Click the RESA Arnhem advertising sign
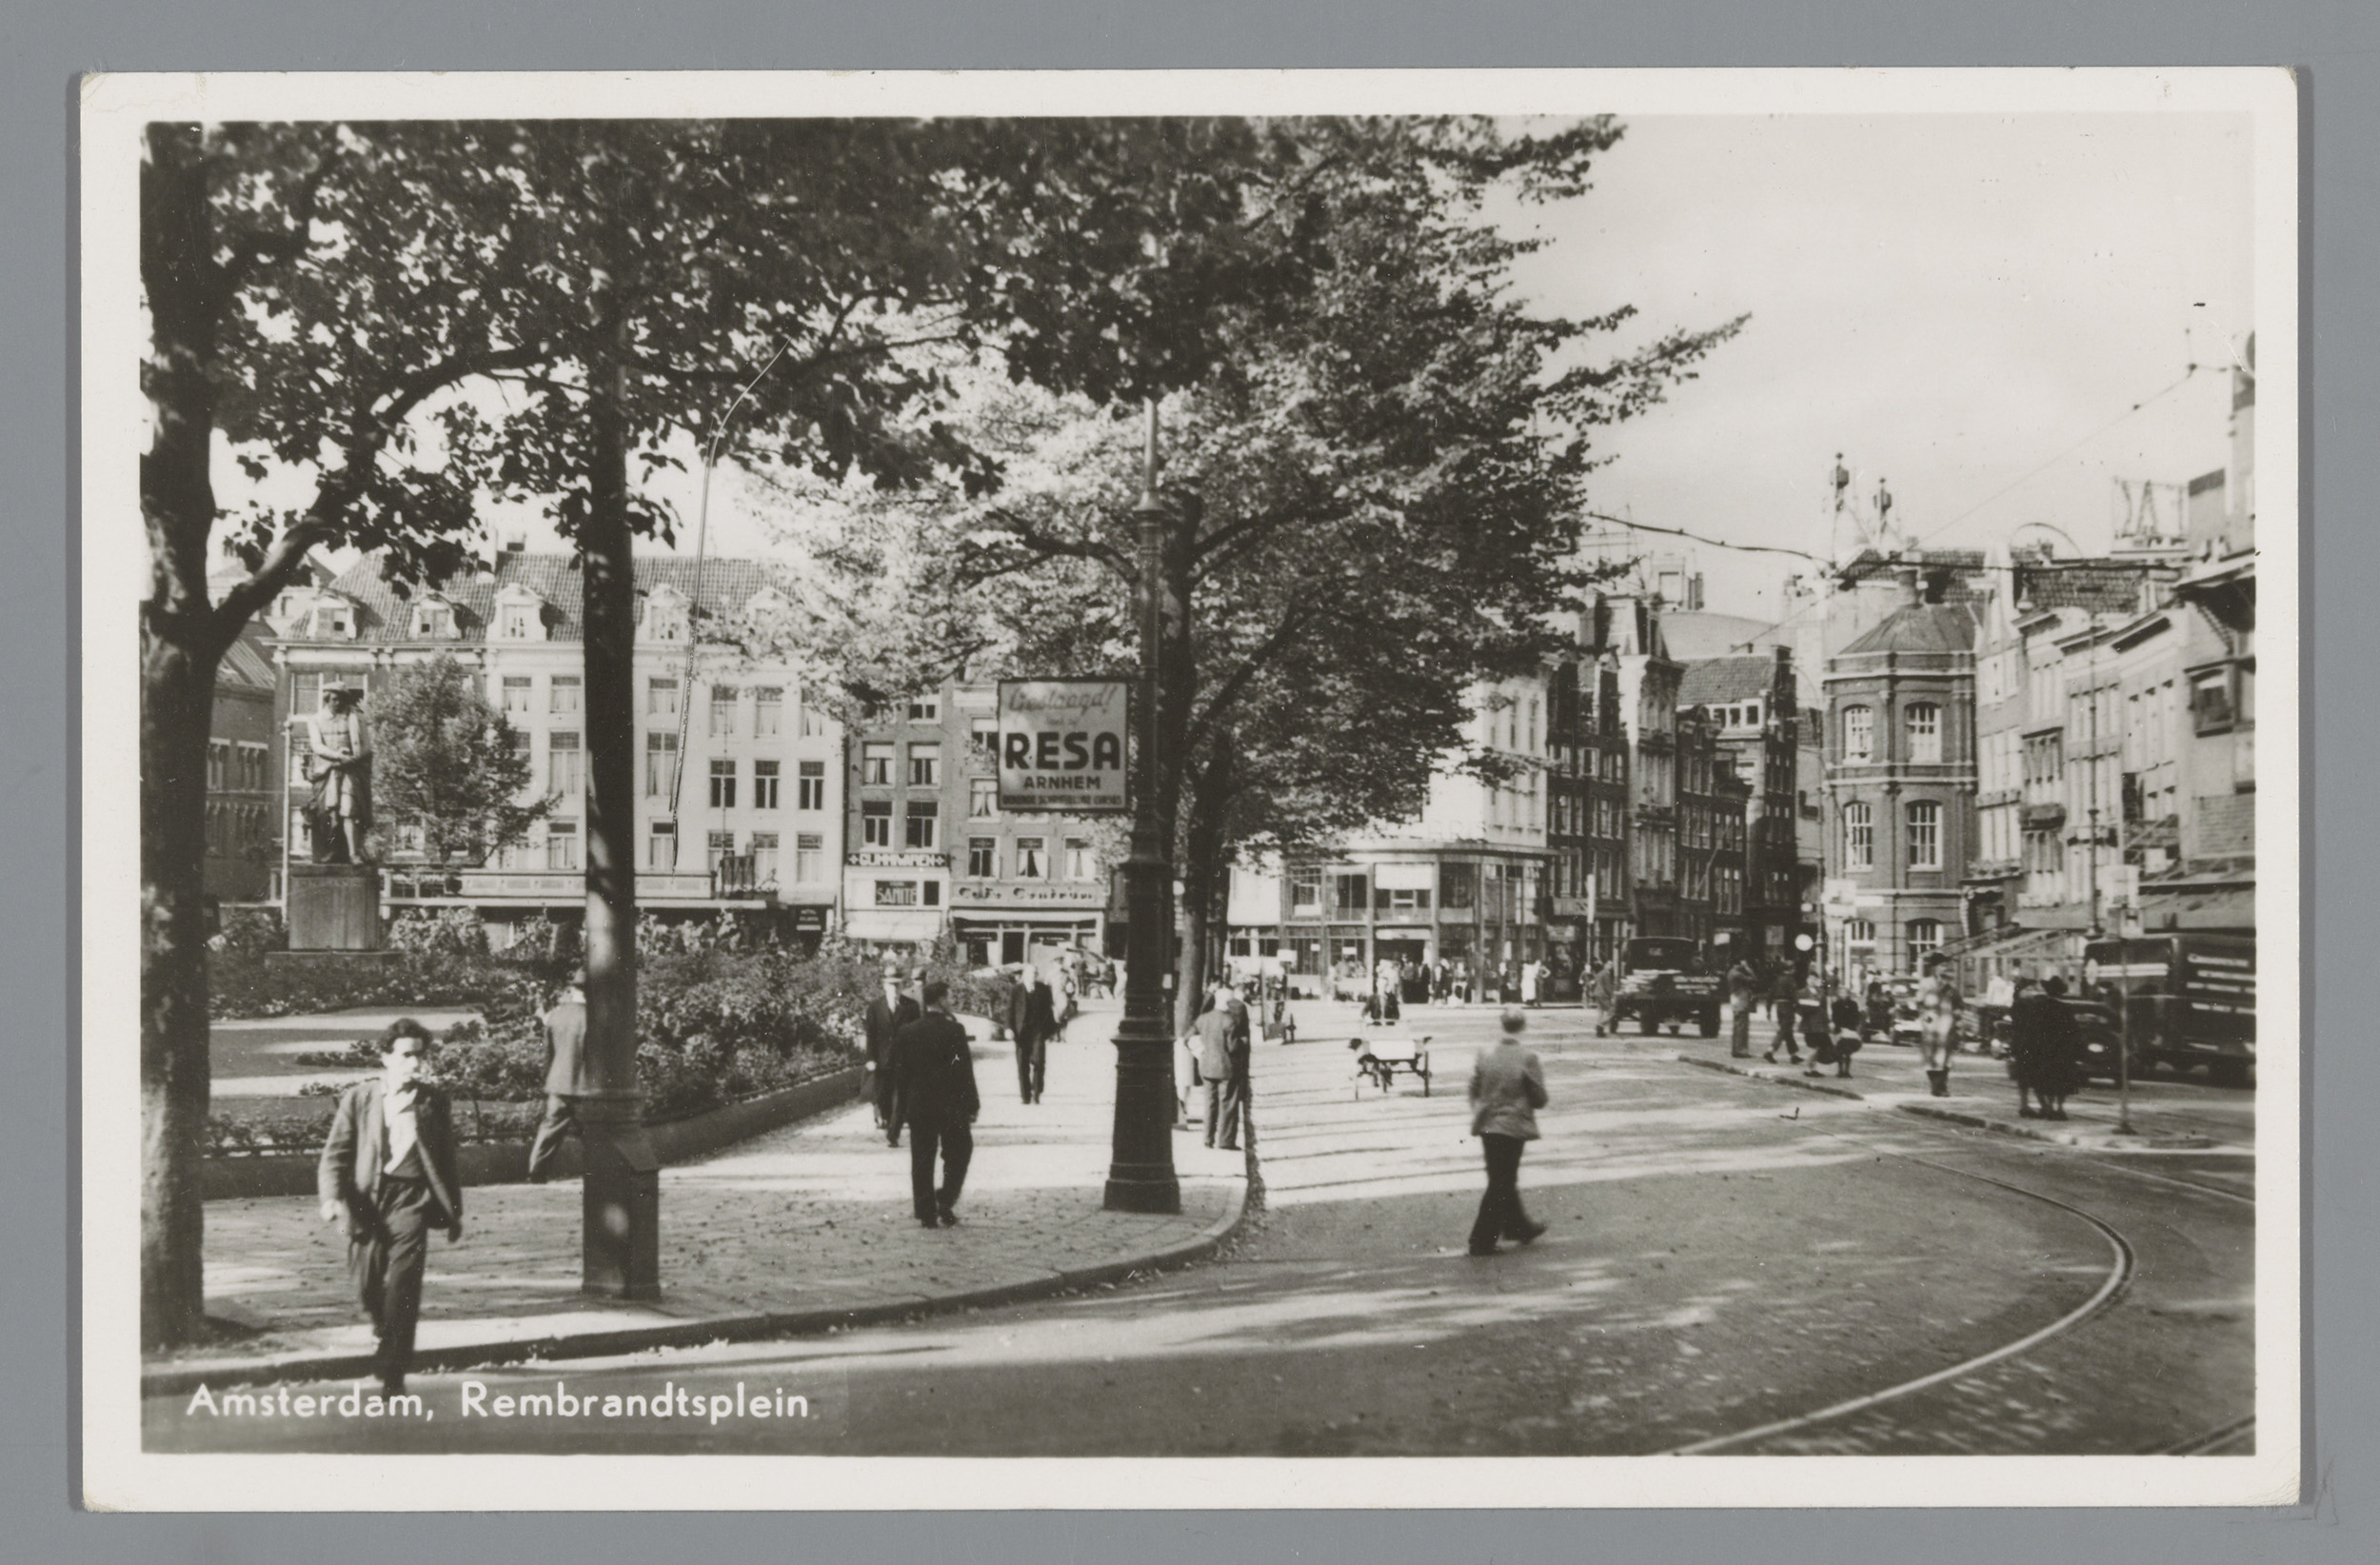The width and height of the screenshot is (2380, 1565). 1062,745
